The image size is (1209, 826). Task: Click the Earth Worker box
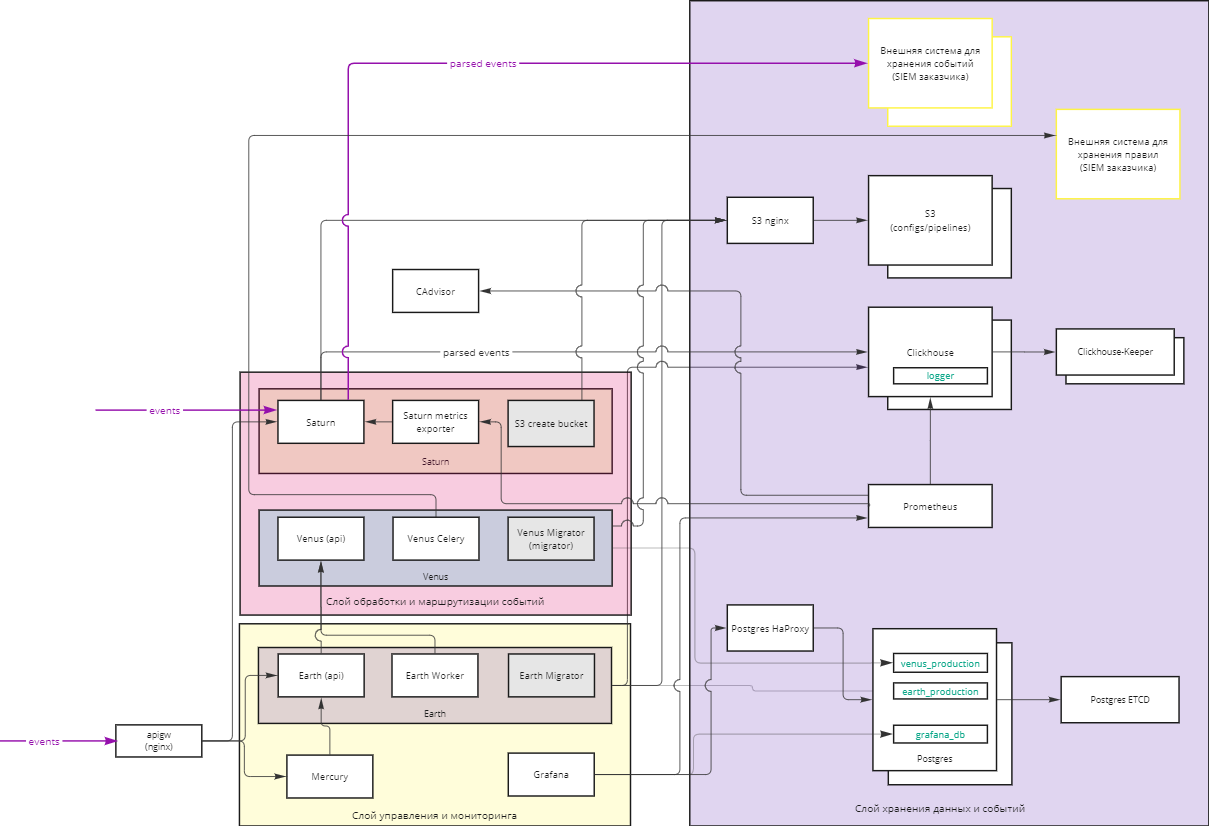coord(436,675)
